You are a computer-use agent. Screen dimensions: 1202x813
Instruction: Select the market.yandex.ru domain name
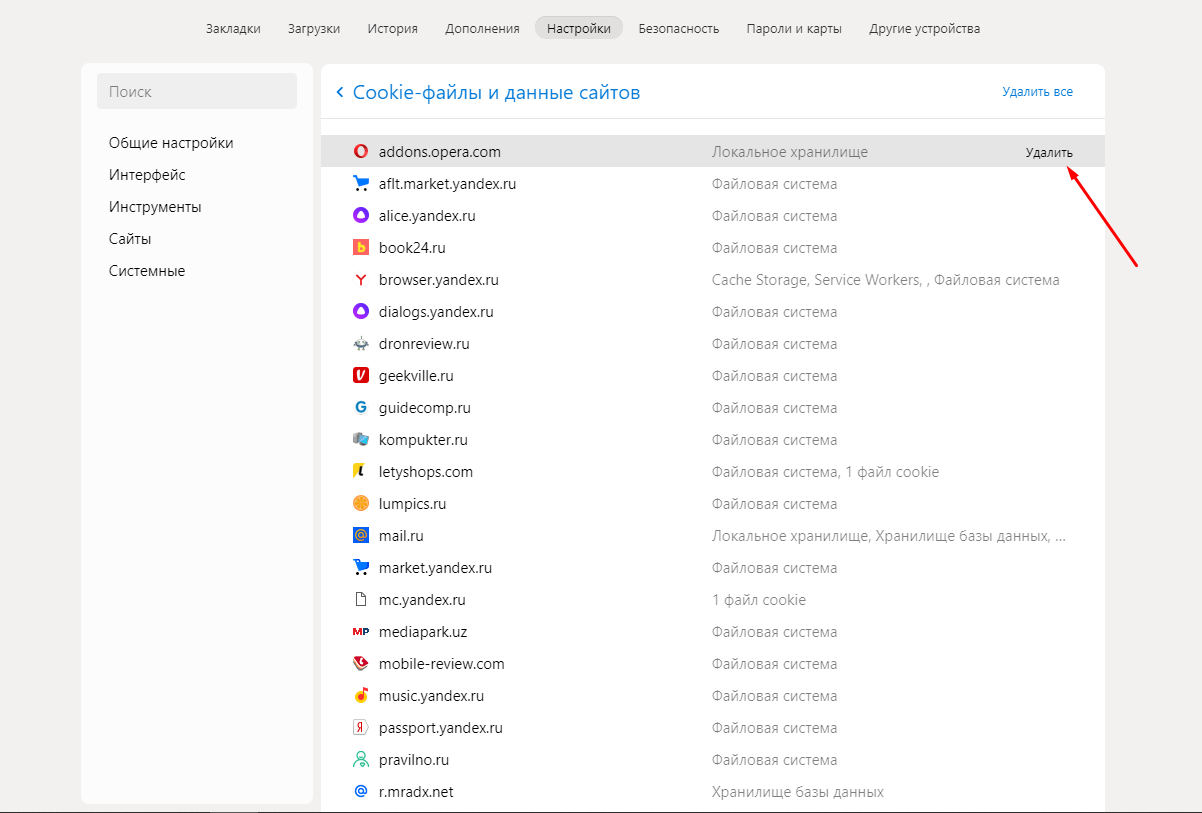point(436,568)
